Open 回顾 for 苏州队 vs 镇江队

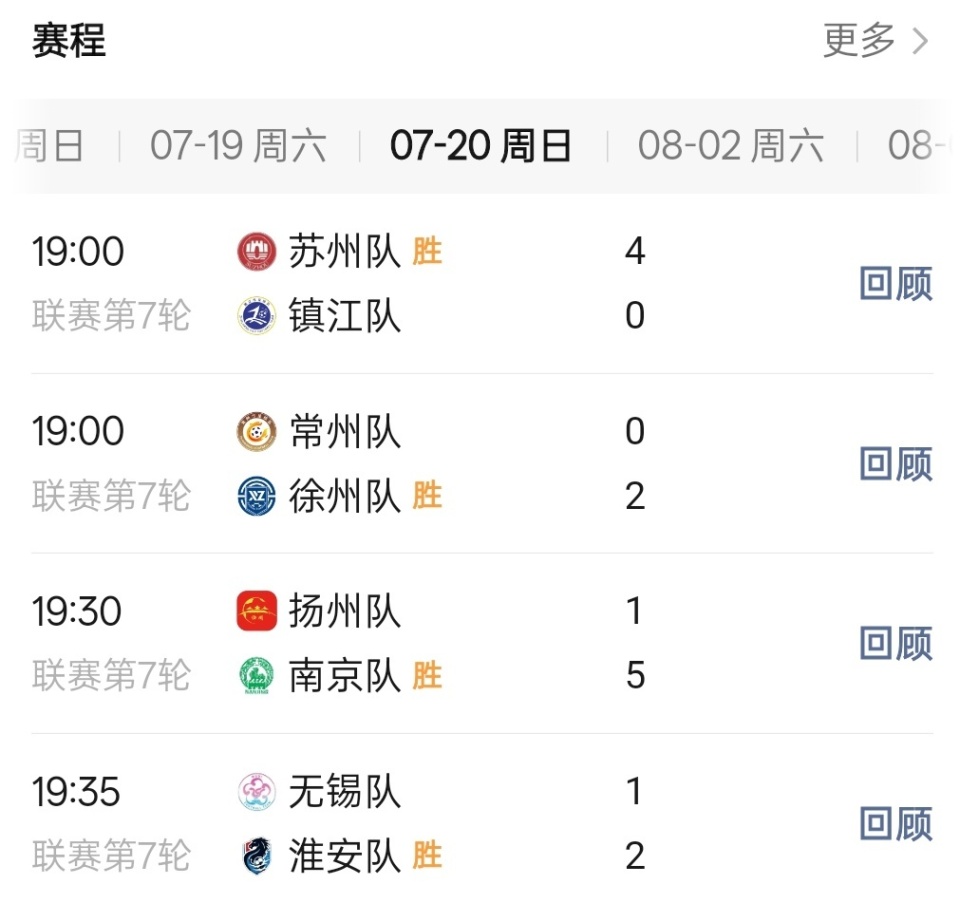coord(896,283)
